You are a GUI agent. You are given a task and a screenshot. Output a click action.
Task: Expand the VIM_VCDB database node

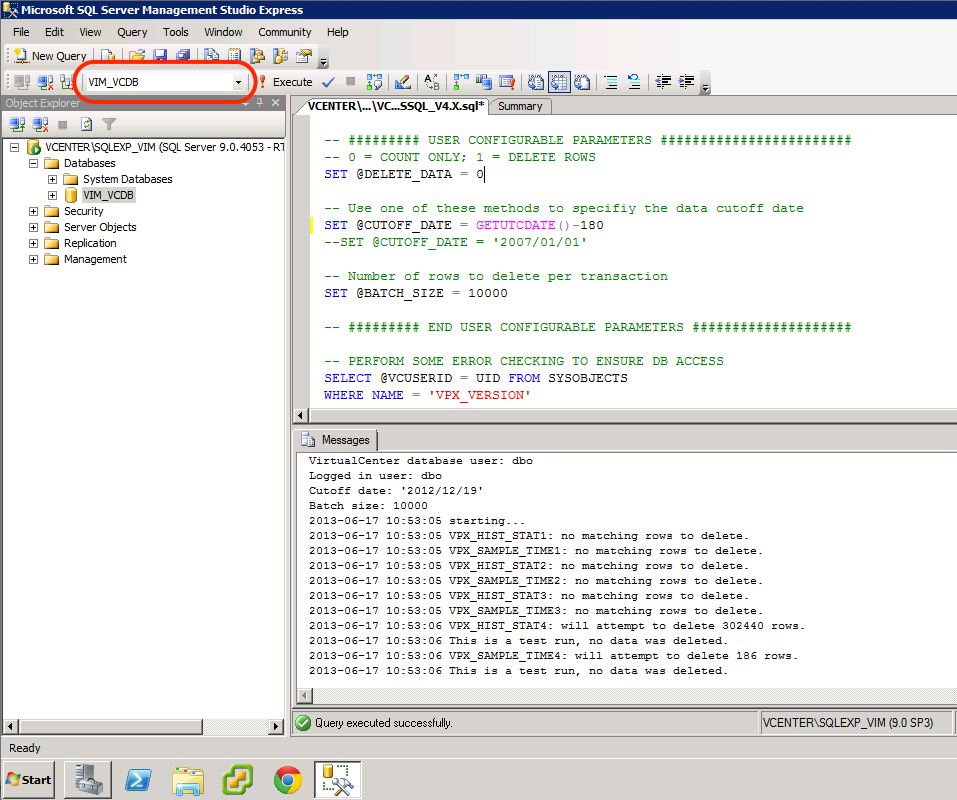click(52, 195)
